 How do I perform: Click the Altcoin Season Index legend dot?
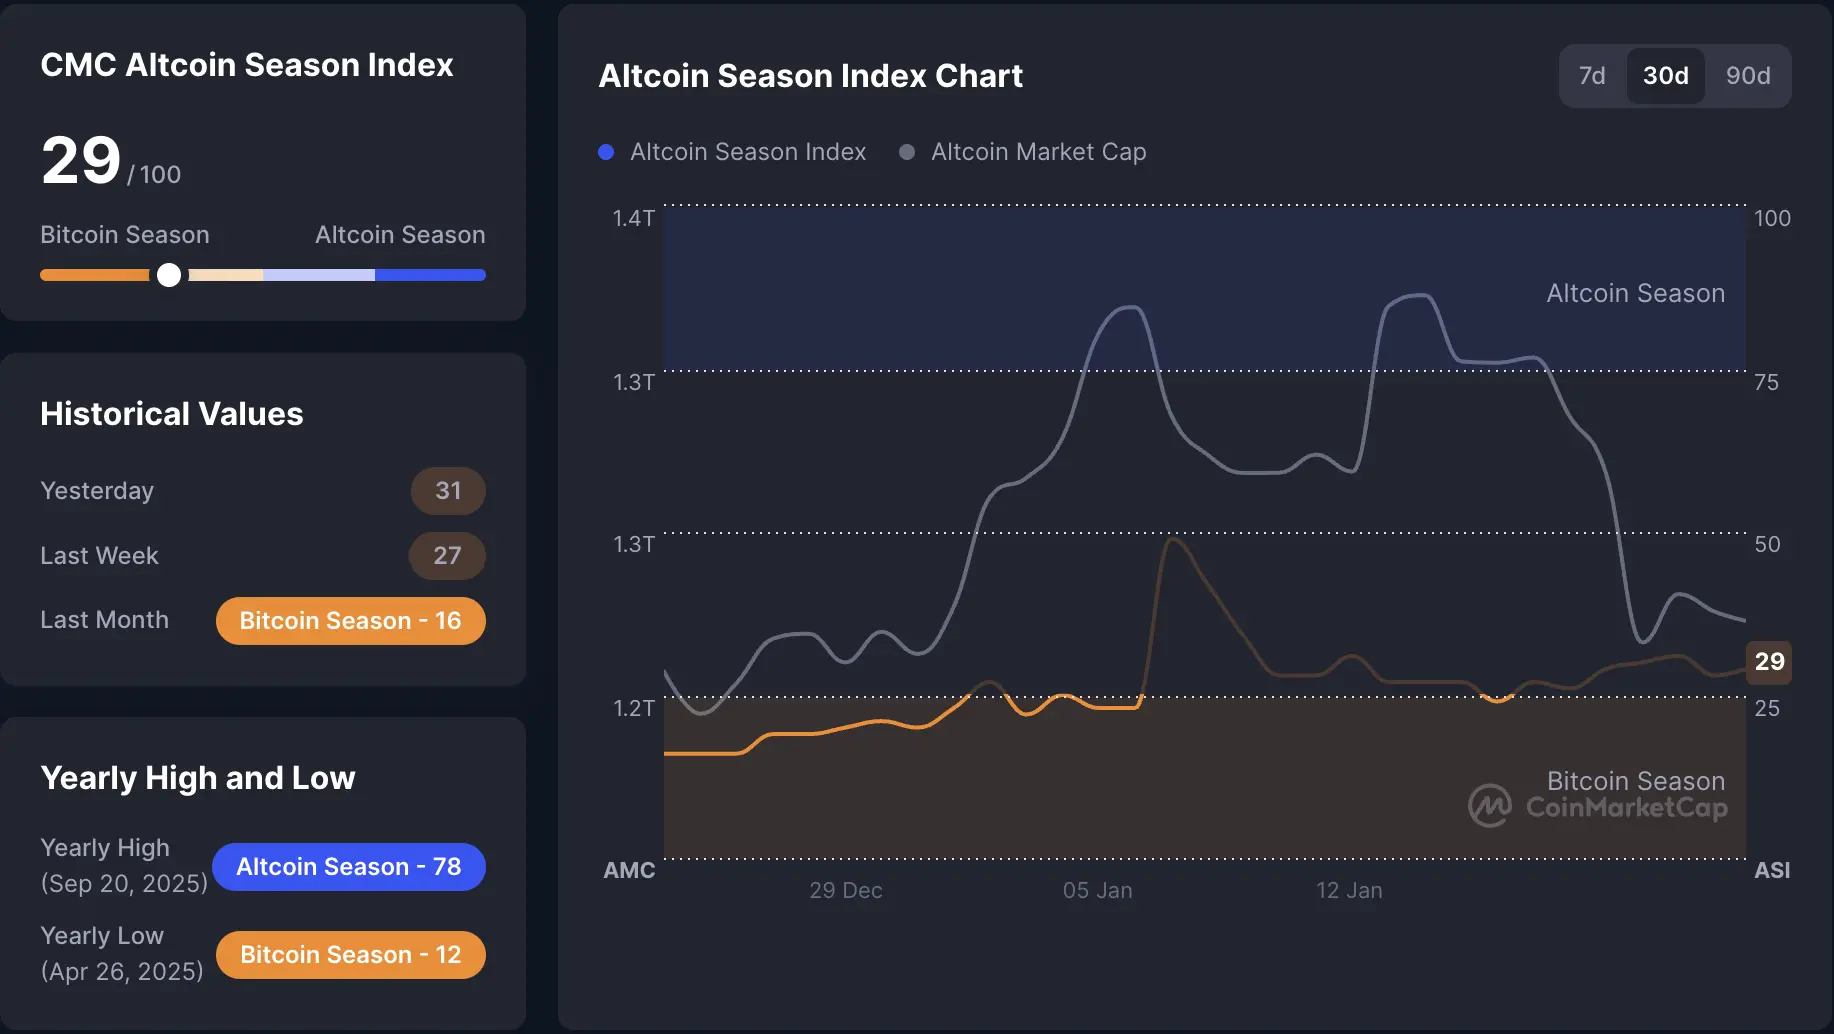pos(606,152)
